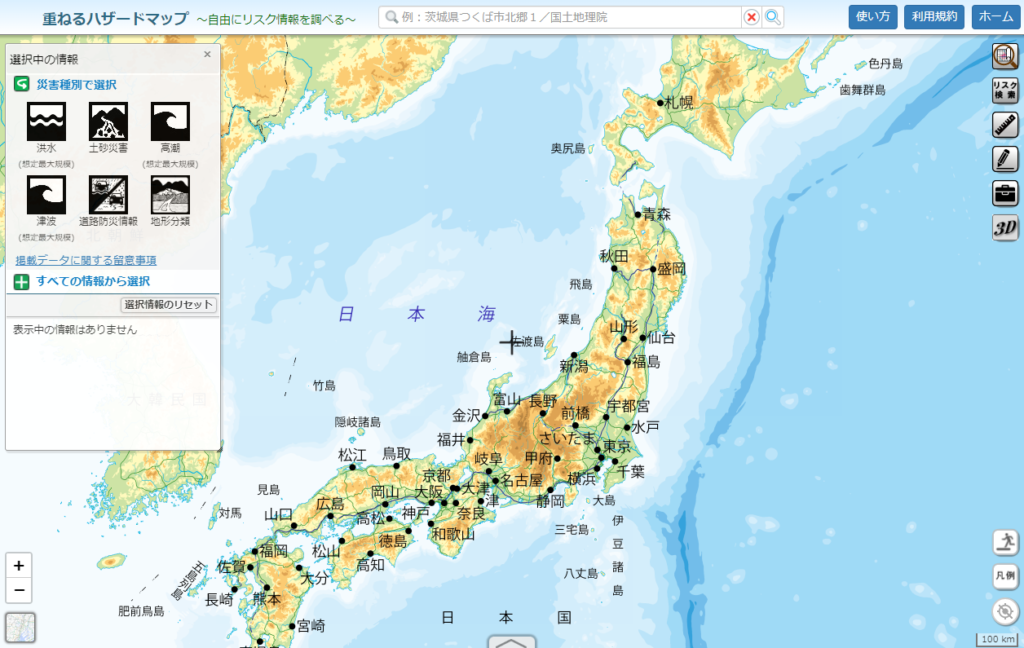The width and height of the screenshot is (1024, 648).
Task: Select the 地形分類 landform classification icon
Action: tap(170, 195)
